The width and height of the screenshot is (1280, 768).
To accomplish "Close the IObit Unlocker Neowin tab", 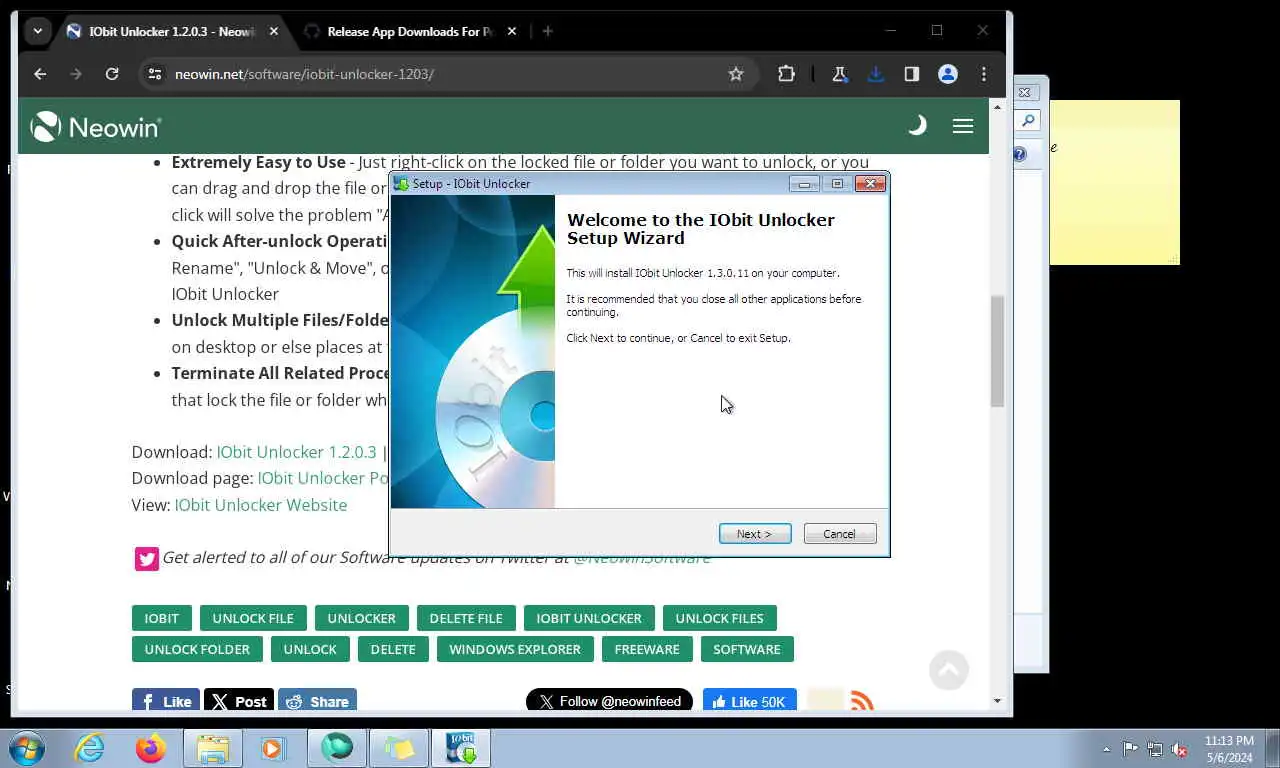I will click(274, 31).
